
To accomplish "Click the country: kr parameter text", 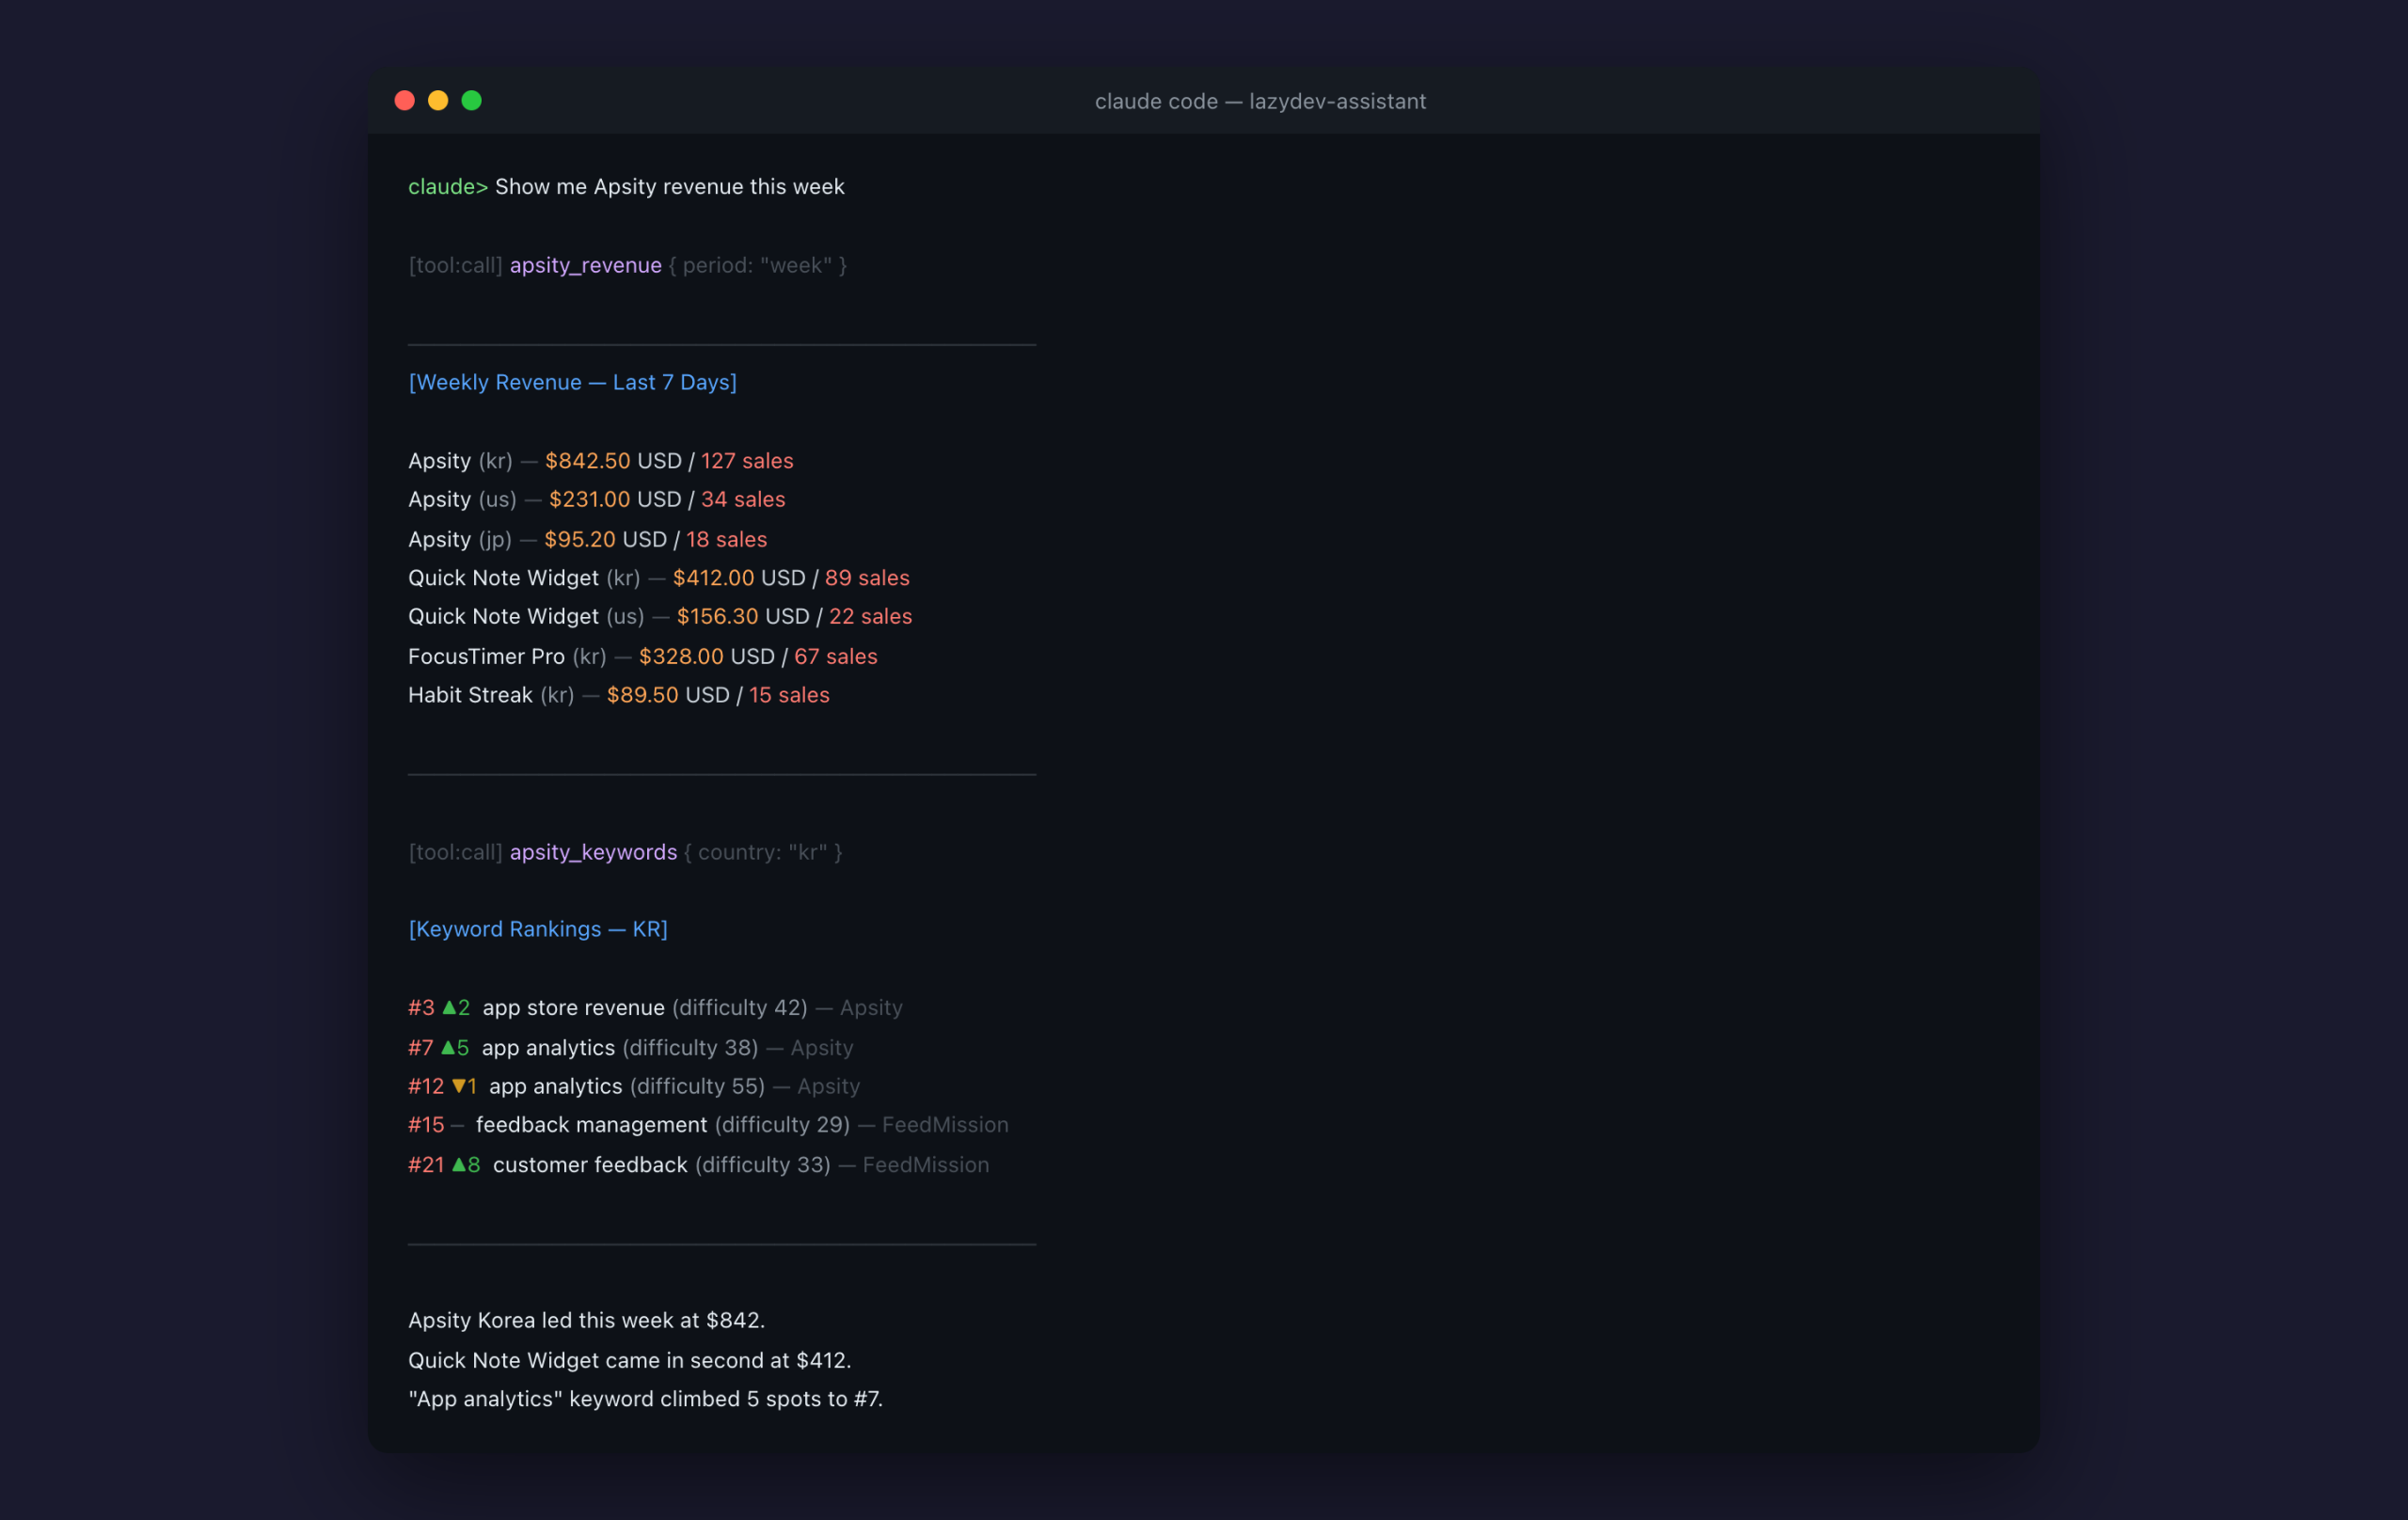I will tap(764, 853).
